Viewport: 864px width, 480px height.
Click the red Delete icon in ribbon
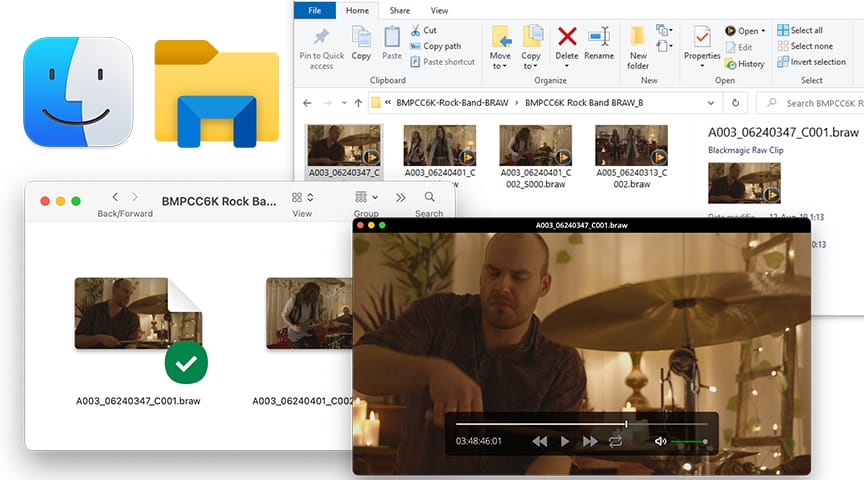(567, 38)
